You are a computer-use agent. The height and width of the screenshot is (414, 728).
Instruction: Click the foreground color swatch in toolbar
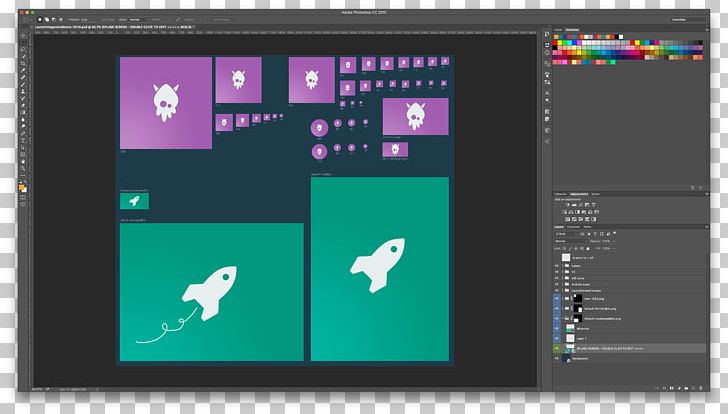click(21, 185)
